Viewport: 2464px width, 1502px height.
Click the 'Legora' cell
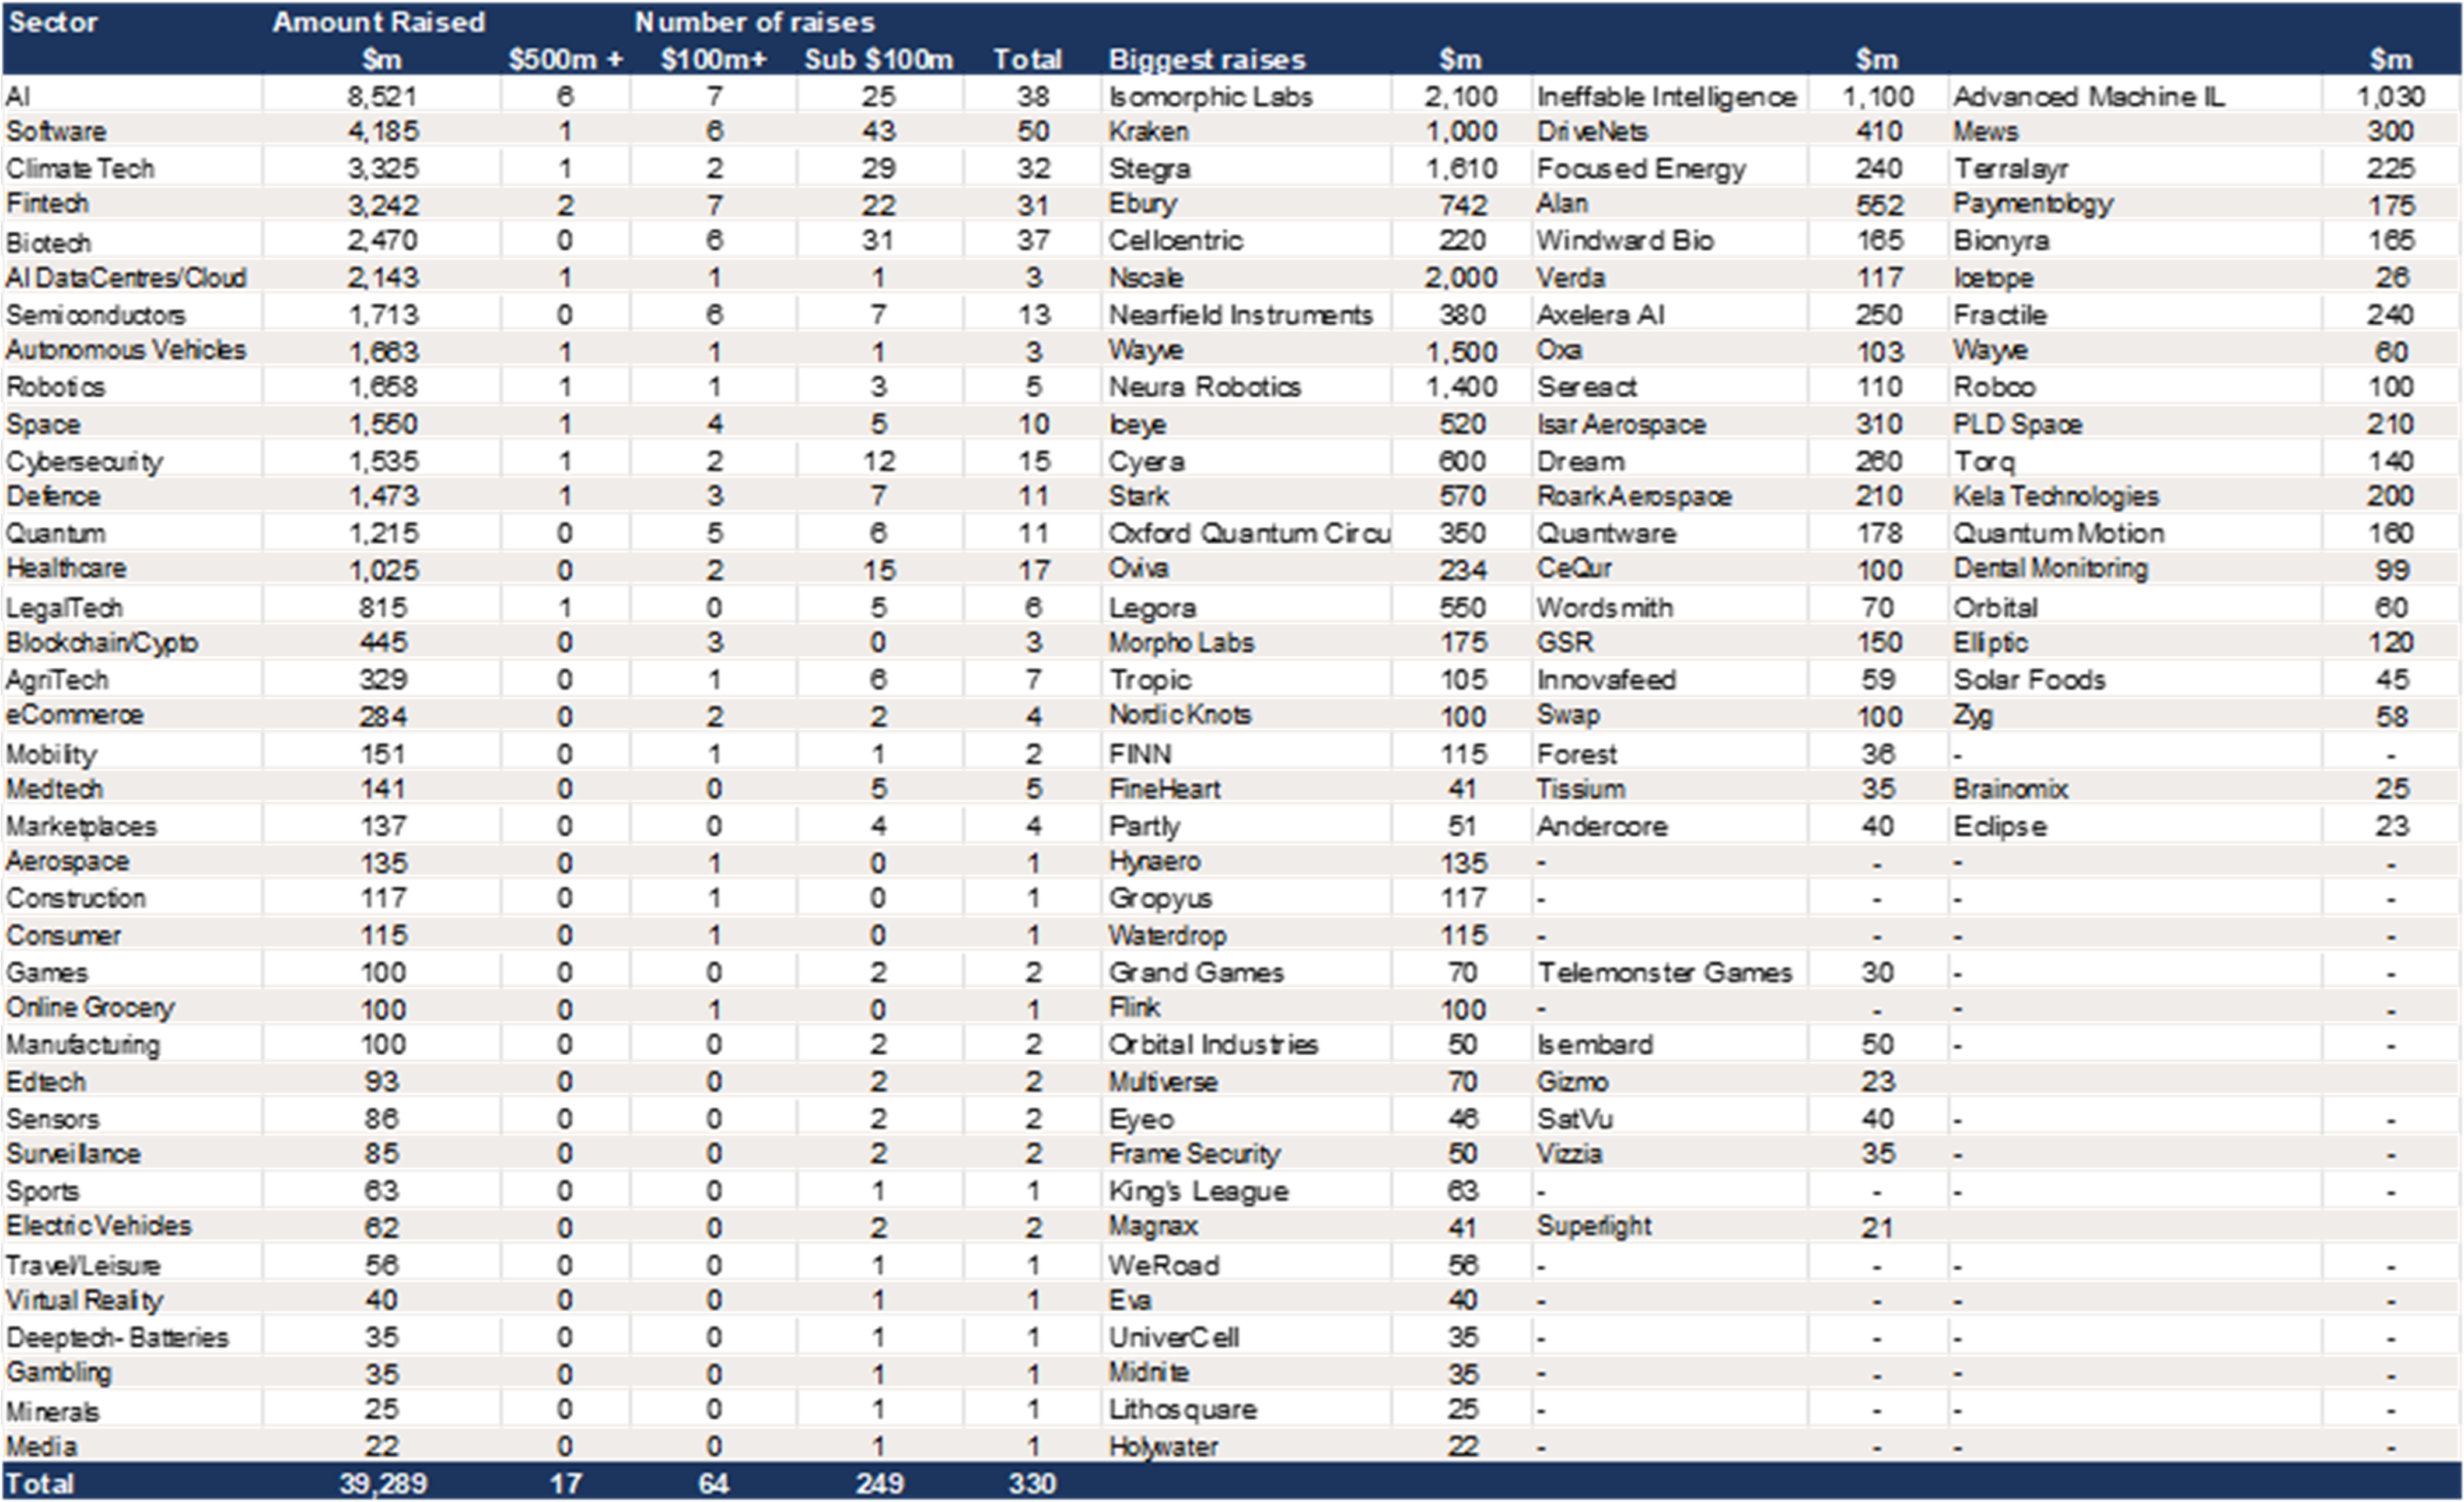click(x=1152, y=608)
